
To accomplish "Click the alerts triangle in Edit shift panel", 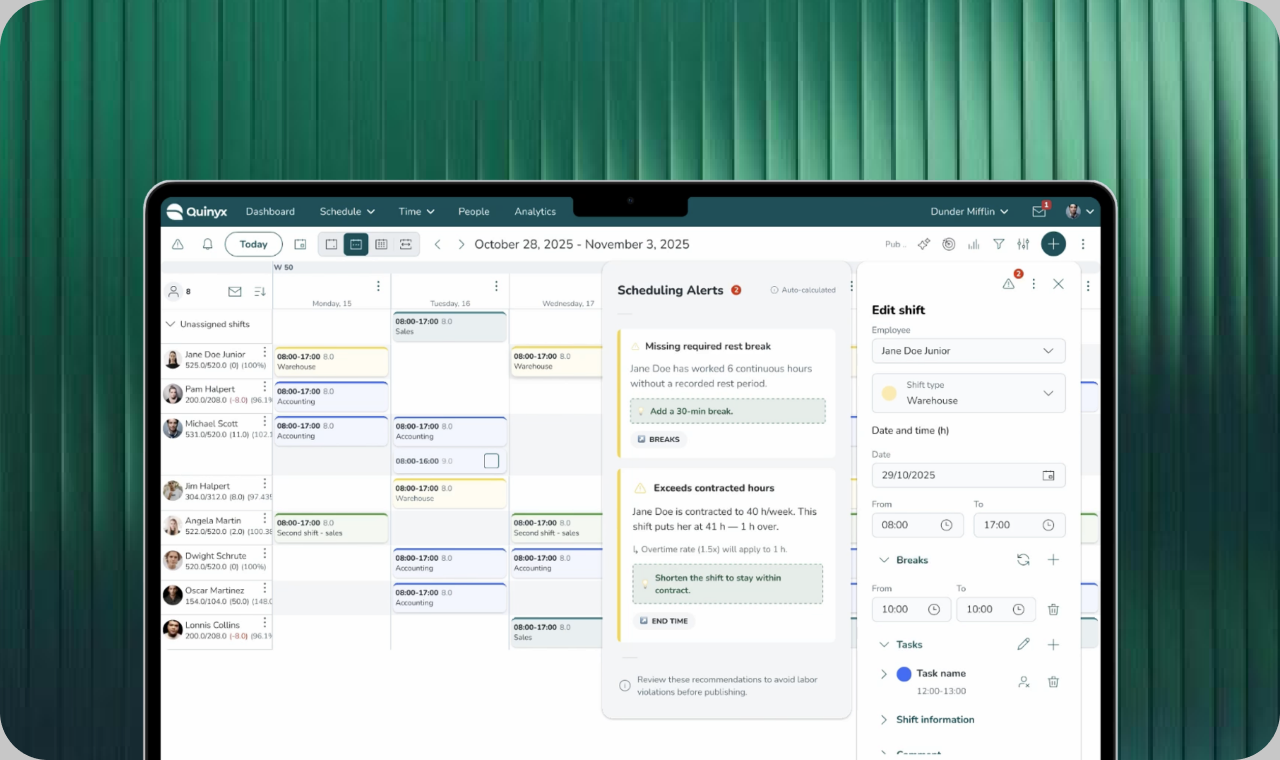I will (1009, 283).
